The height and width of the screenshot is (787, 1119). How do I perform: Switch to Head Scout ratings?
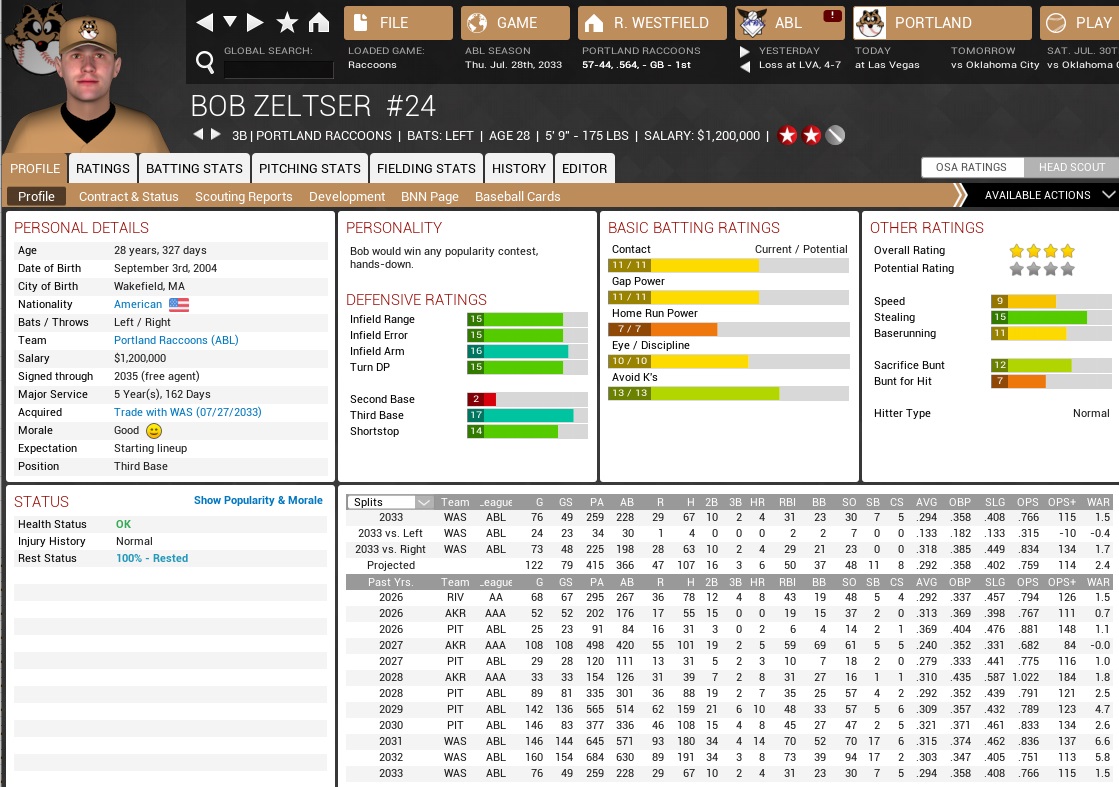[x=1071, y=167]
